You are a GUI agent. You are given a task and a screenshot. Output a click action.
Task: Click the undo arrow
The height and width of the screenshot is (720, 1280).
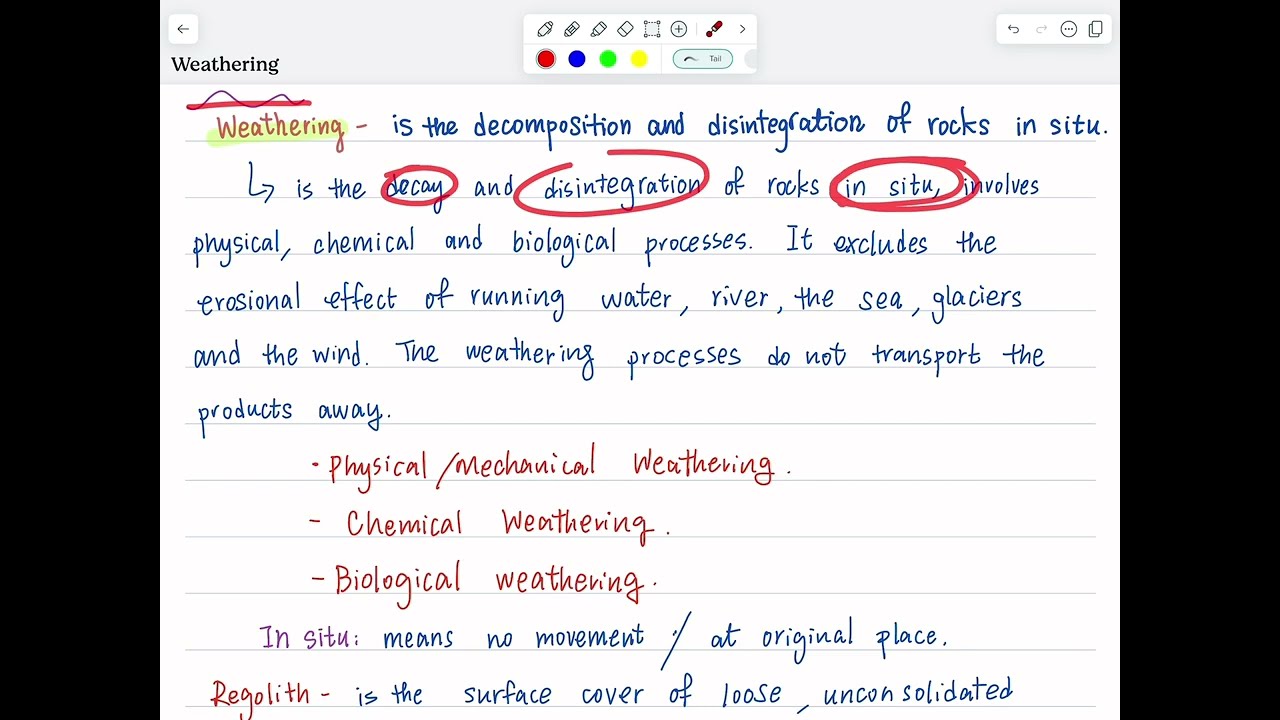point(1013,29)
